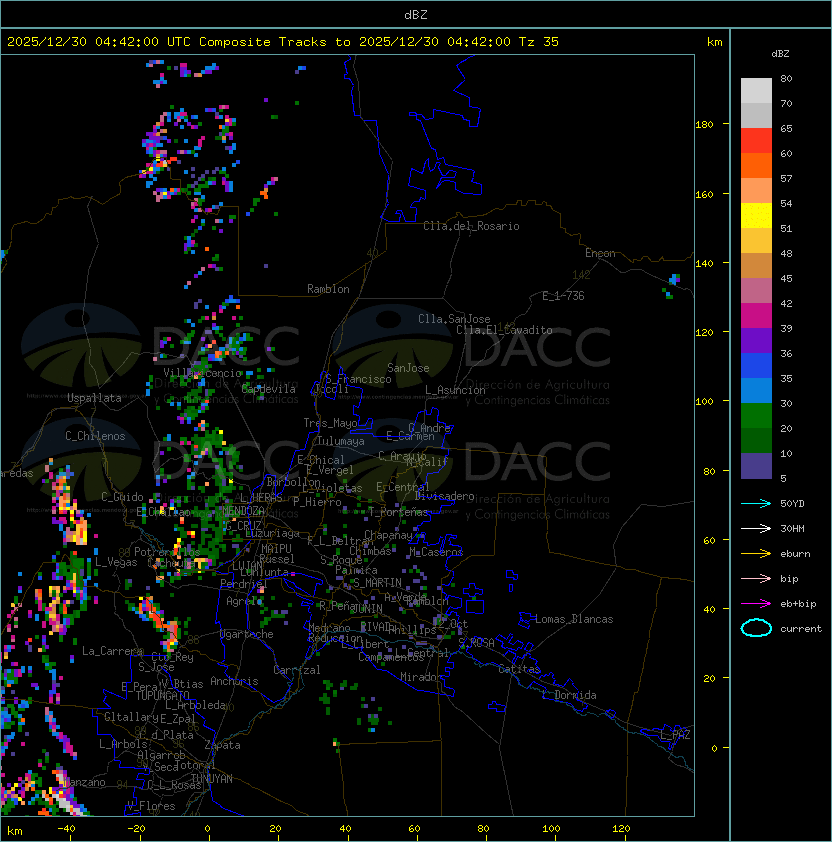Viewport: 832px width, 842px height.
Task: Click the 'Lomas_Blancas' map label
Action: [x=574, y=619]
